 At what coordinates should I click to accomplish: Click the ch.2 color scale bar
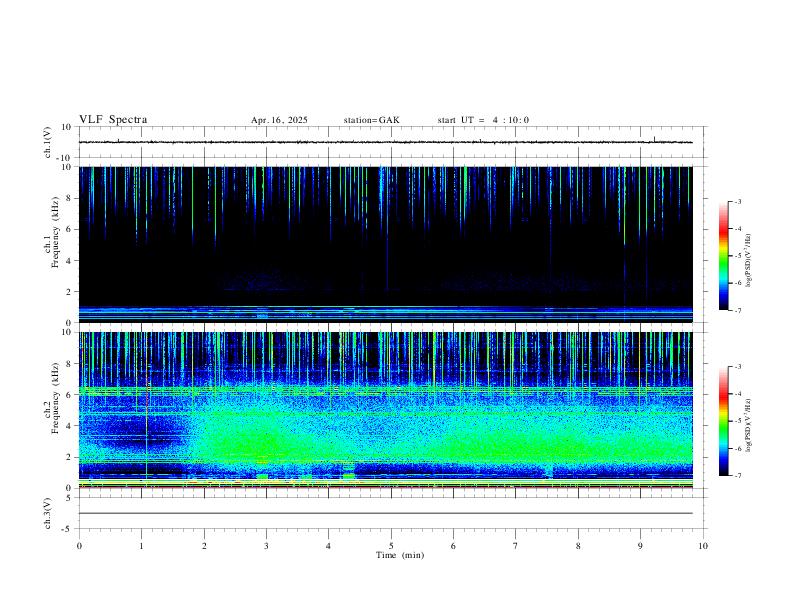tap(724, 421)
